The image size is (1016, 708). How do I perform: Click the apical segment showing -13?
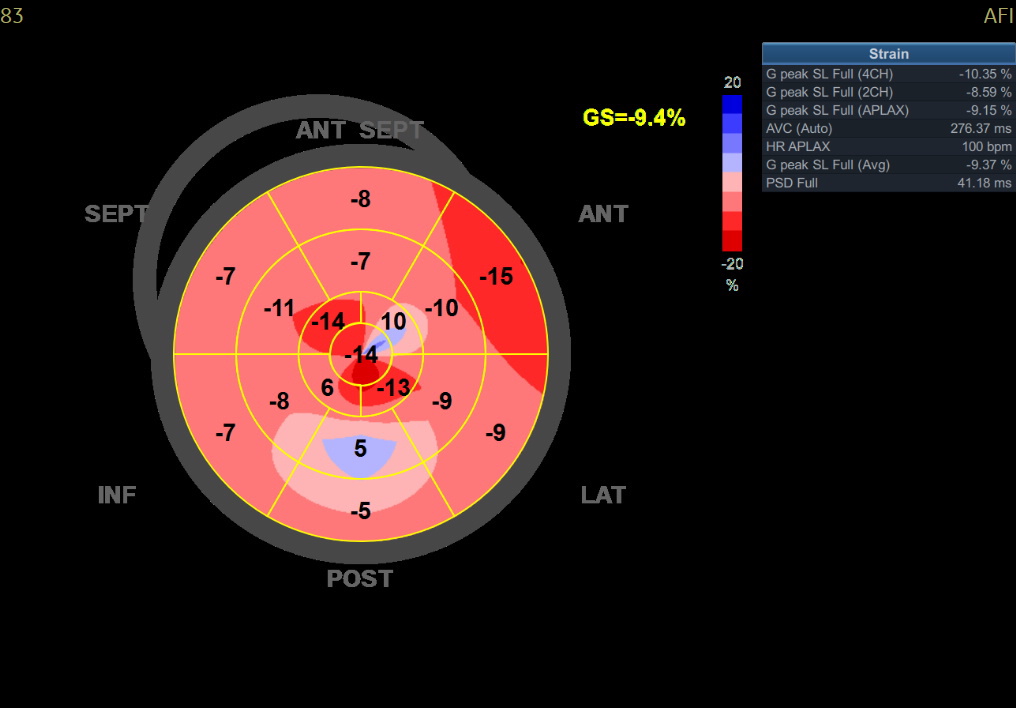pyautogui.click(x=394, y=388)
